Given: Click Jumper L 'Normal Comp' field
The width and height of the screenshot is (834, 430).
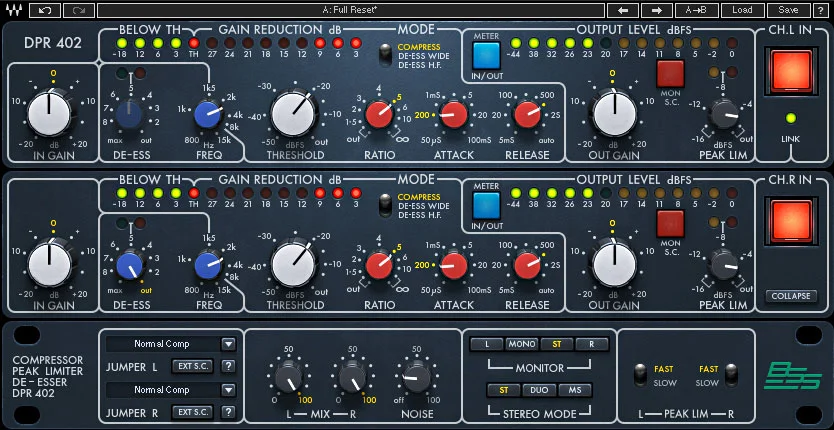Looking at the screenshot, I should pos(162,344).
